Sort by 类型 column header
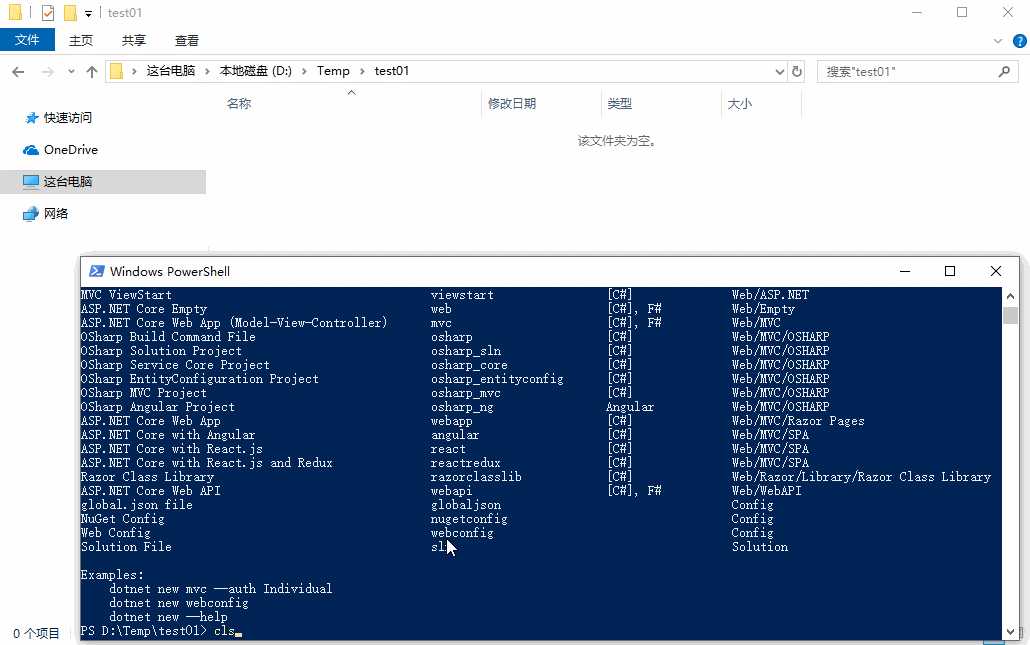 [x=619, y=103]
